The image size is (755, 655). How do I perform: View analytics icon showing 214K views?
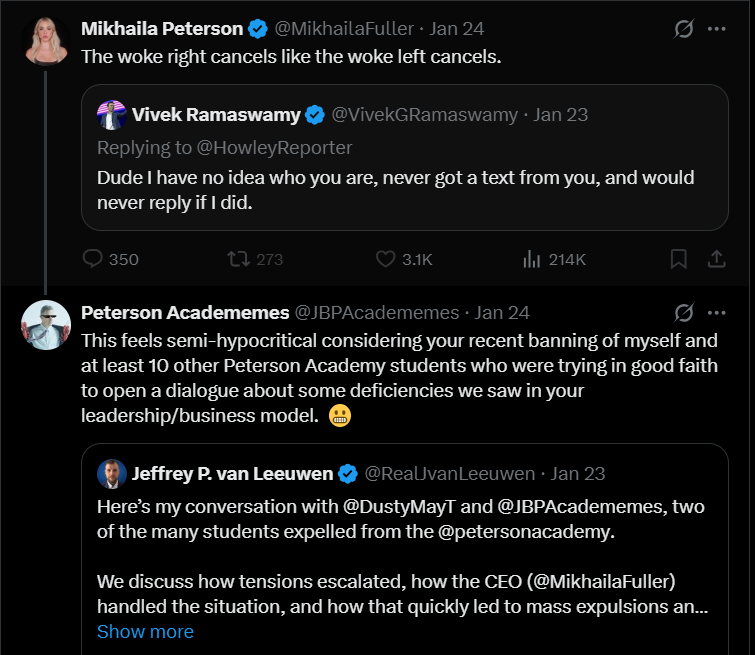[x=532, y=259]
